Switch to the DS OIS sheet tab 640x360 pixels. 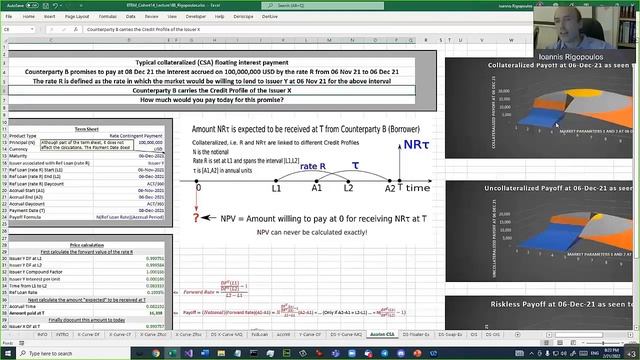click(493, 335)
